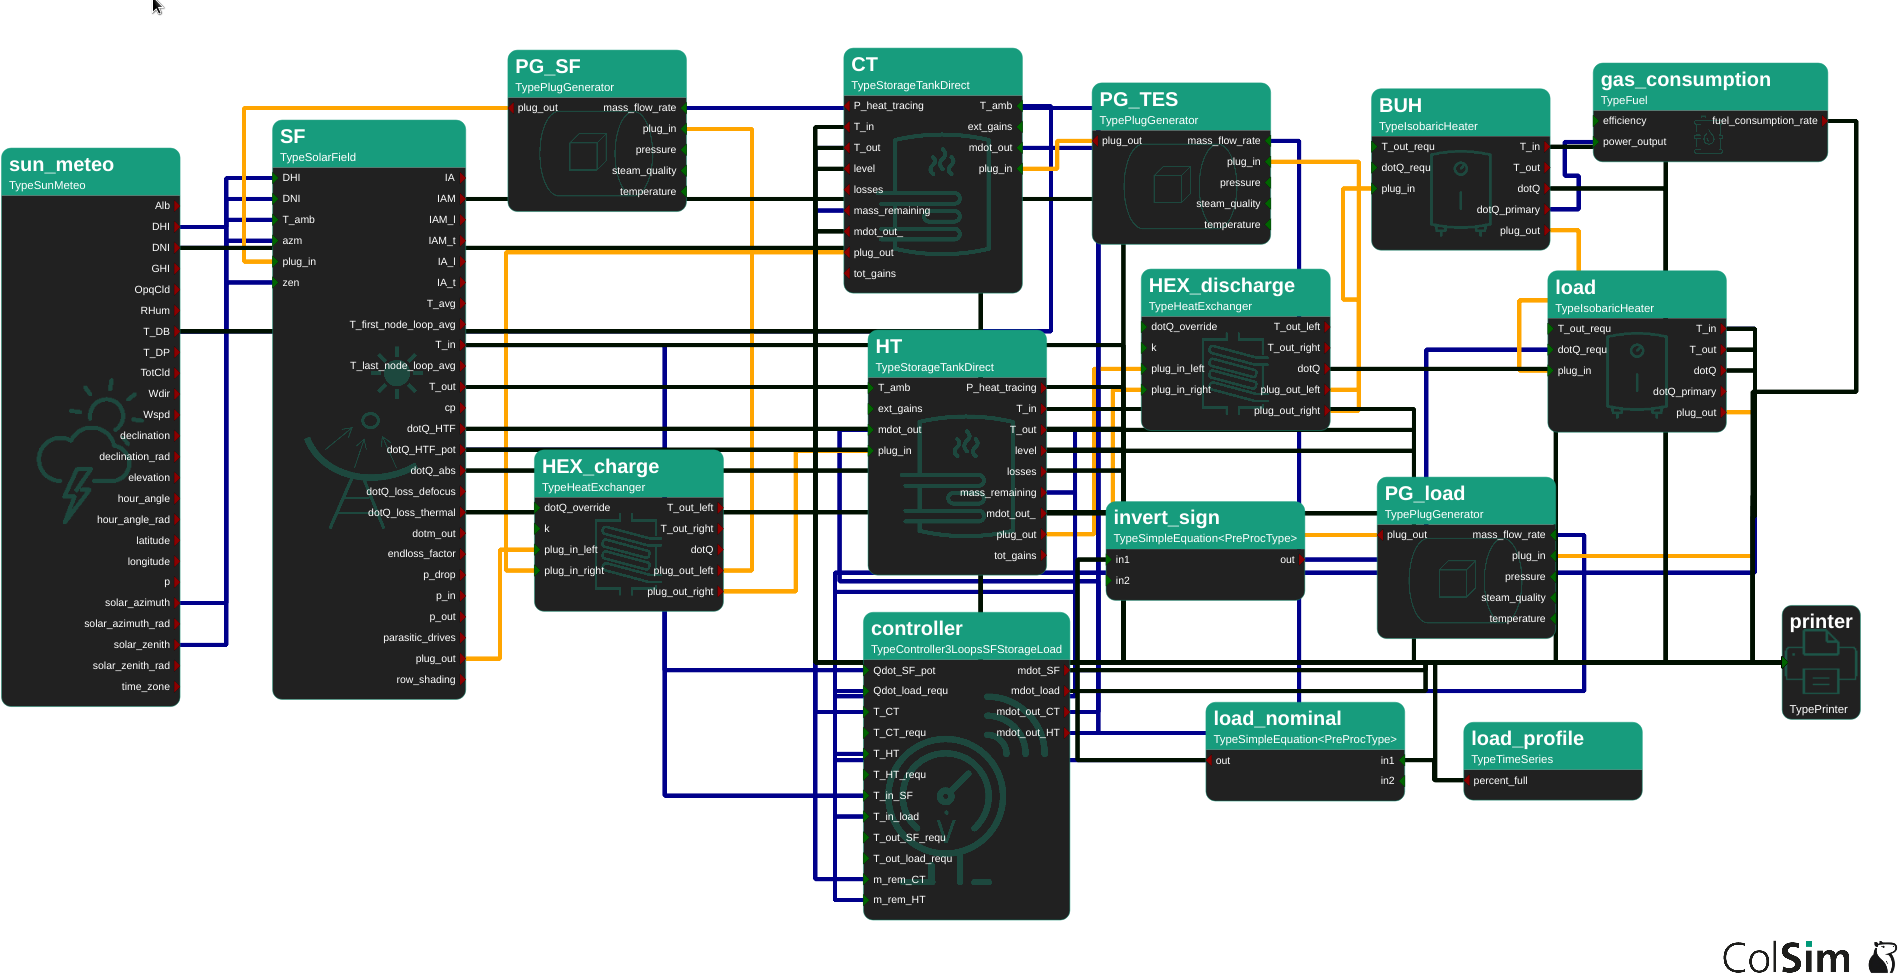Click the fuel canister icon in gas_consumption

pyautogui.click(x=1707, y=137)
